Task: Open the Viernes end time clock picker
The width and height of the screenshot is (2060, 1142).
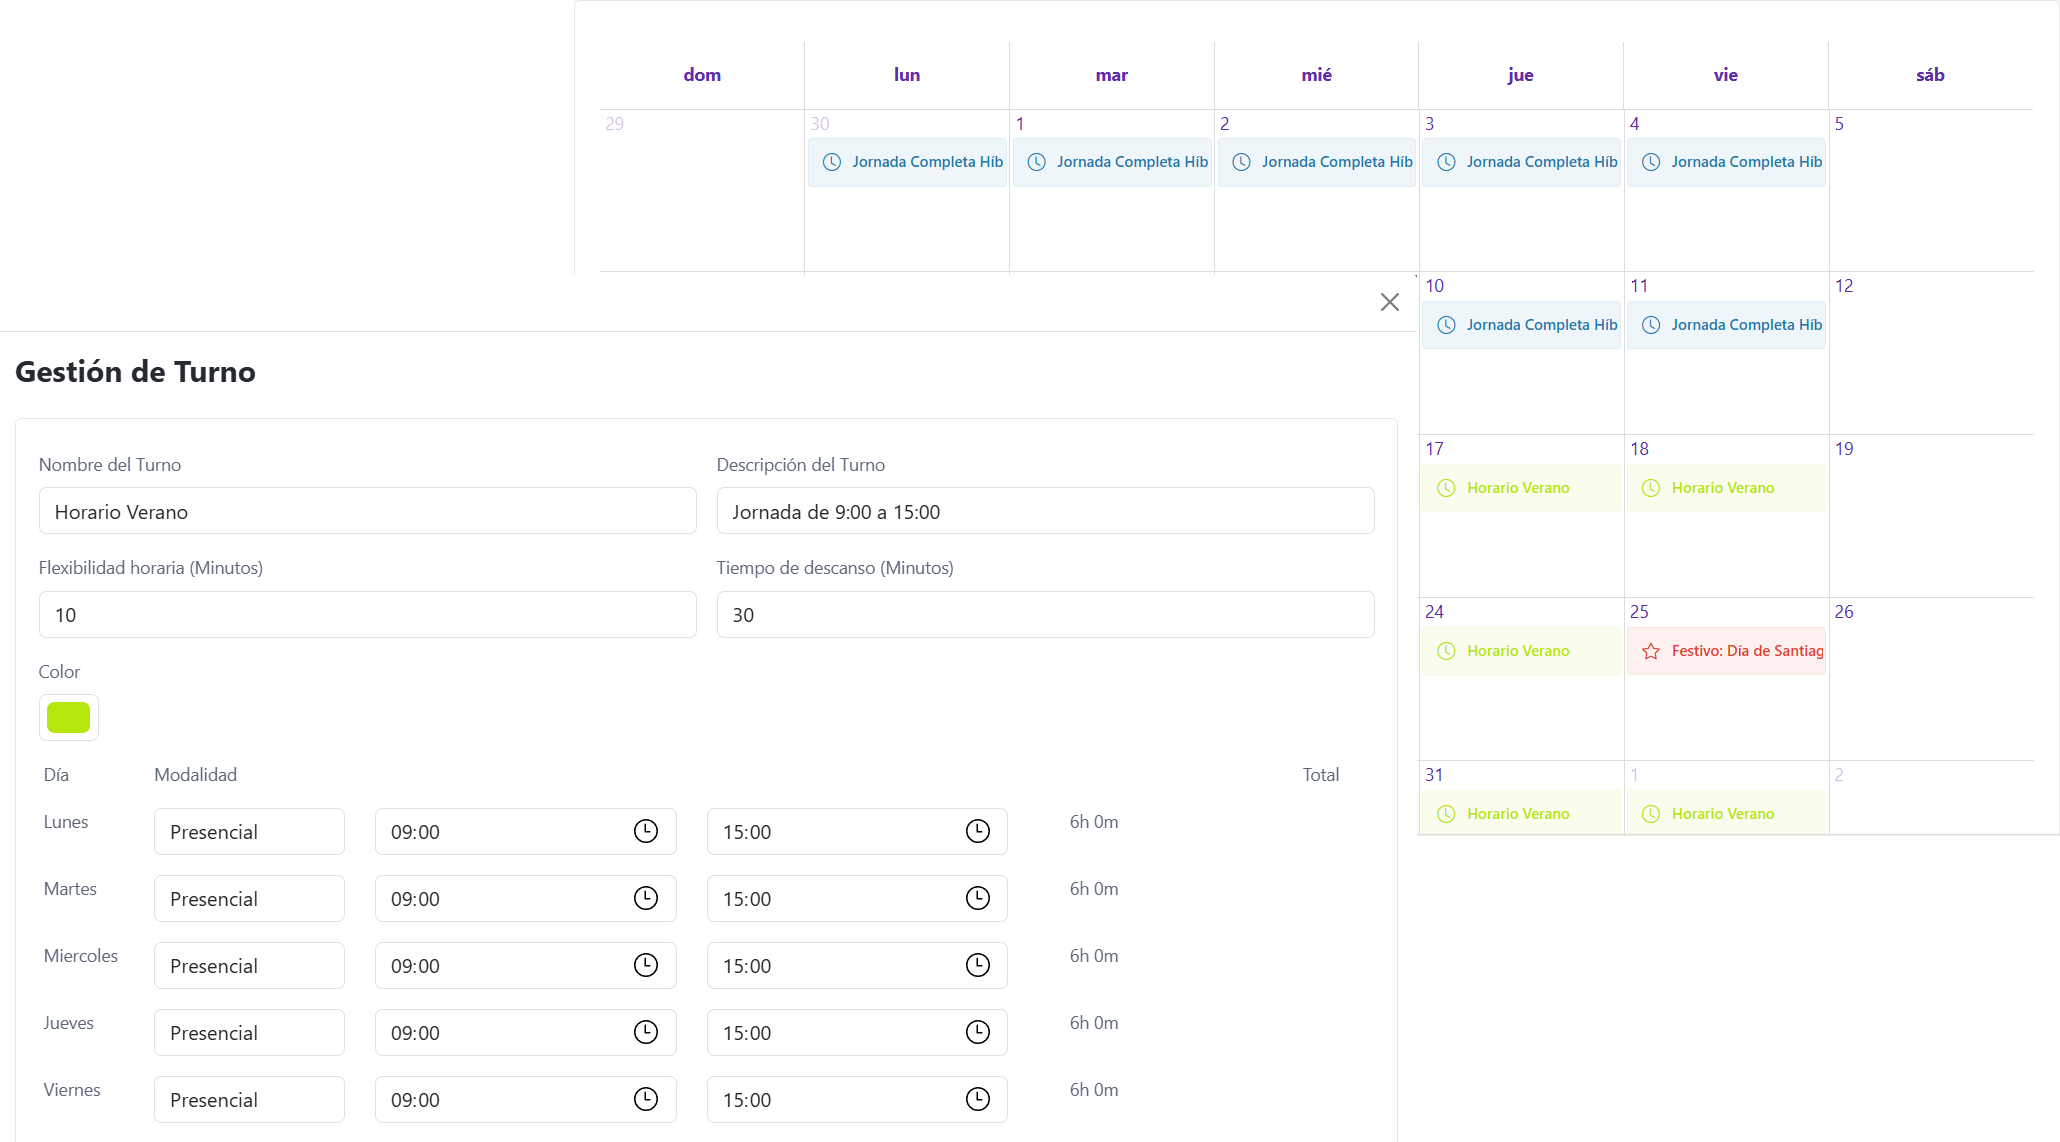Action: [x=978, y=1099]
